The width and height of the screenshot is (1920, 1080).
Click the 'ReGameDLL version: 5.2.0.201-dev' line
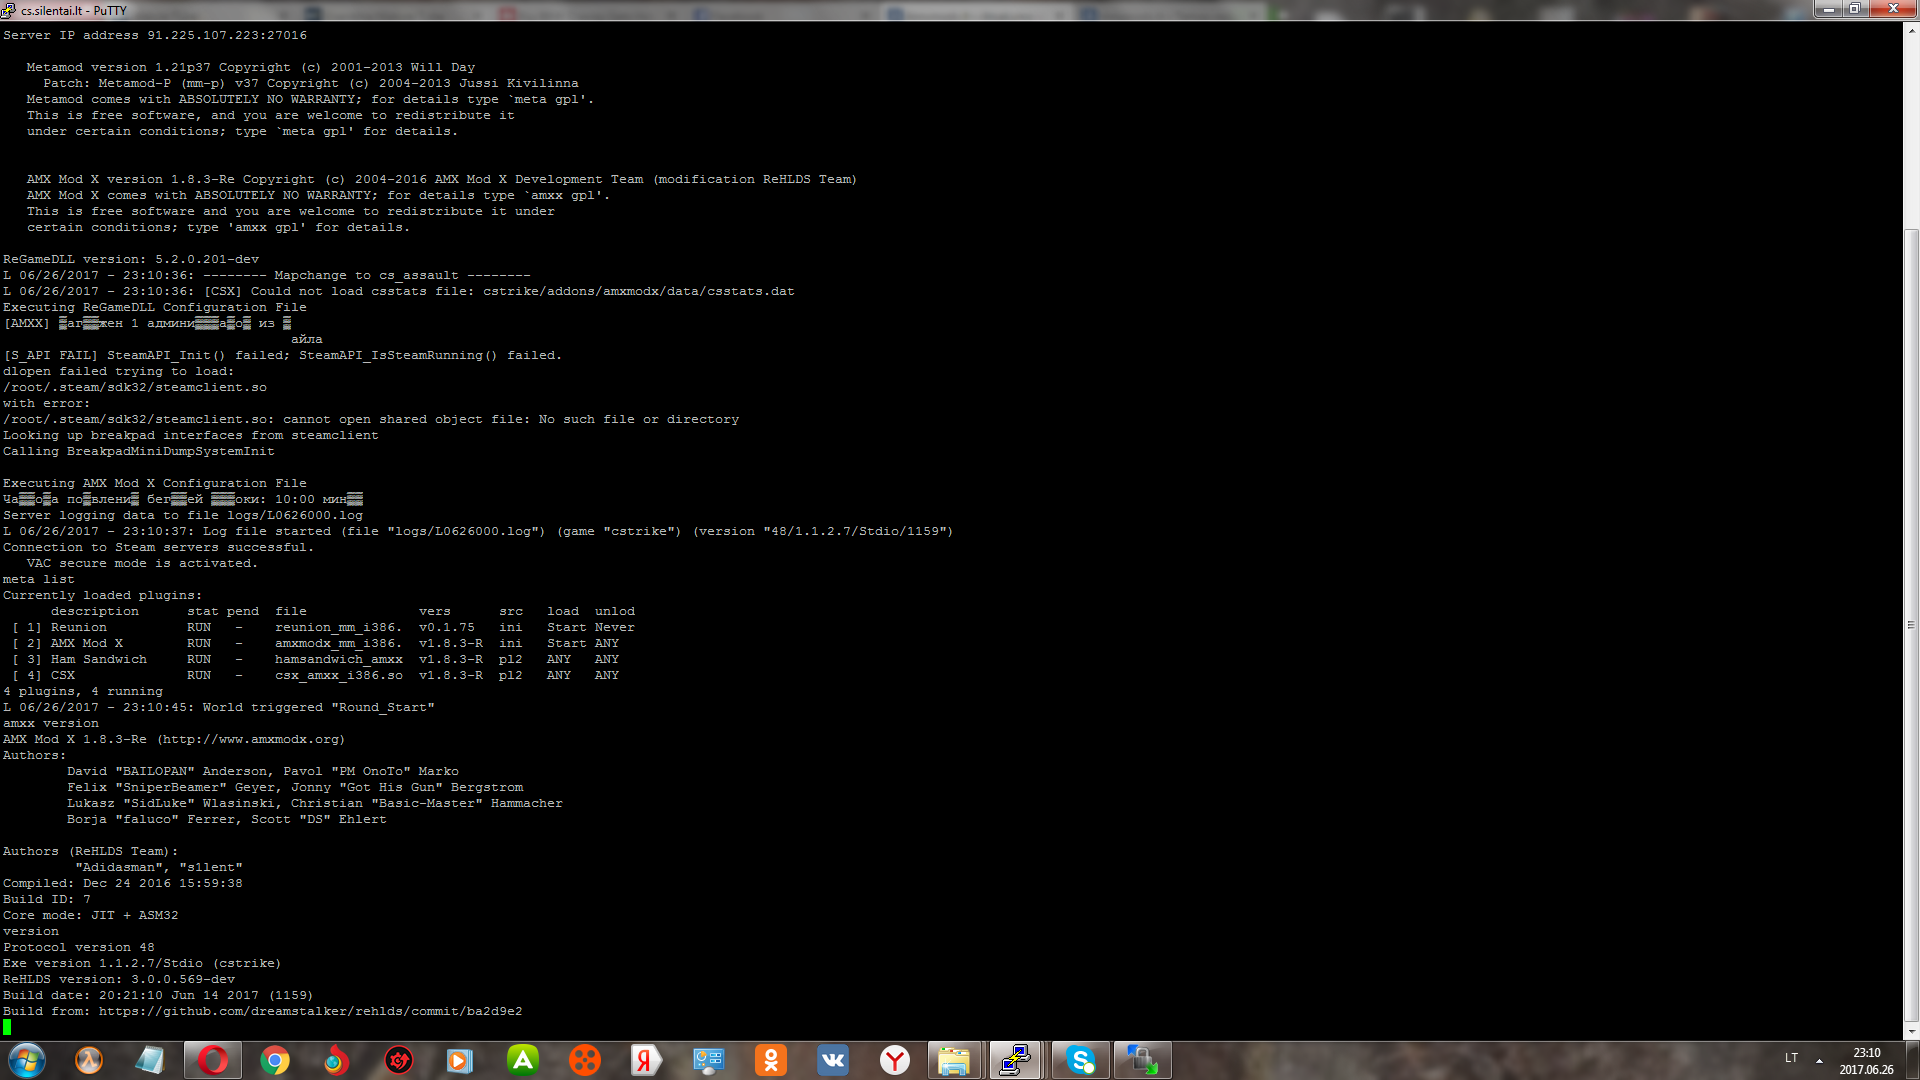pyautogui.click(x=131, y=259)
